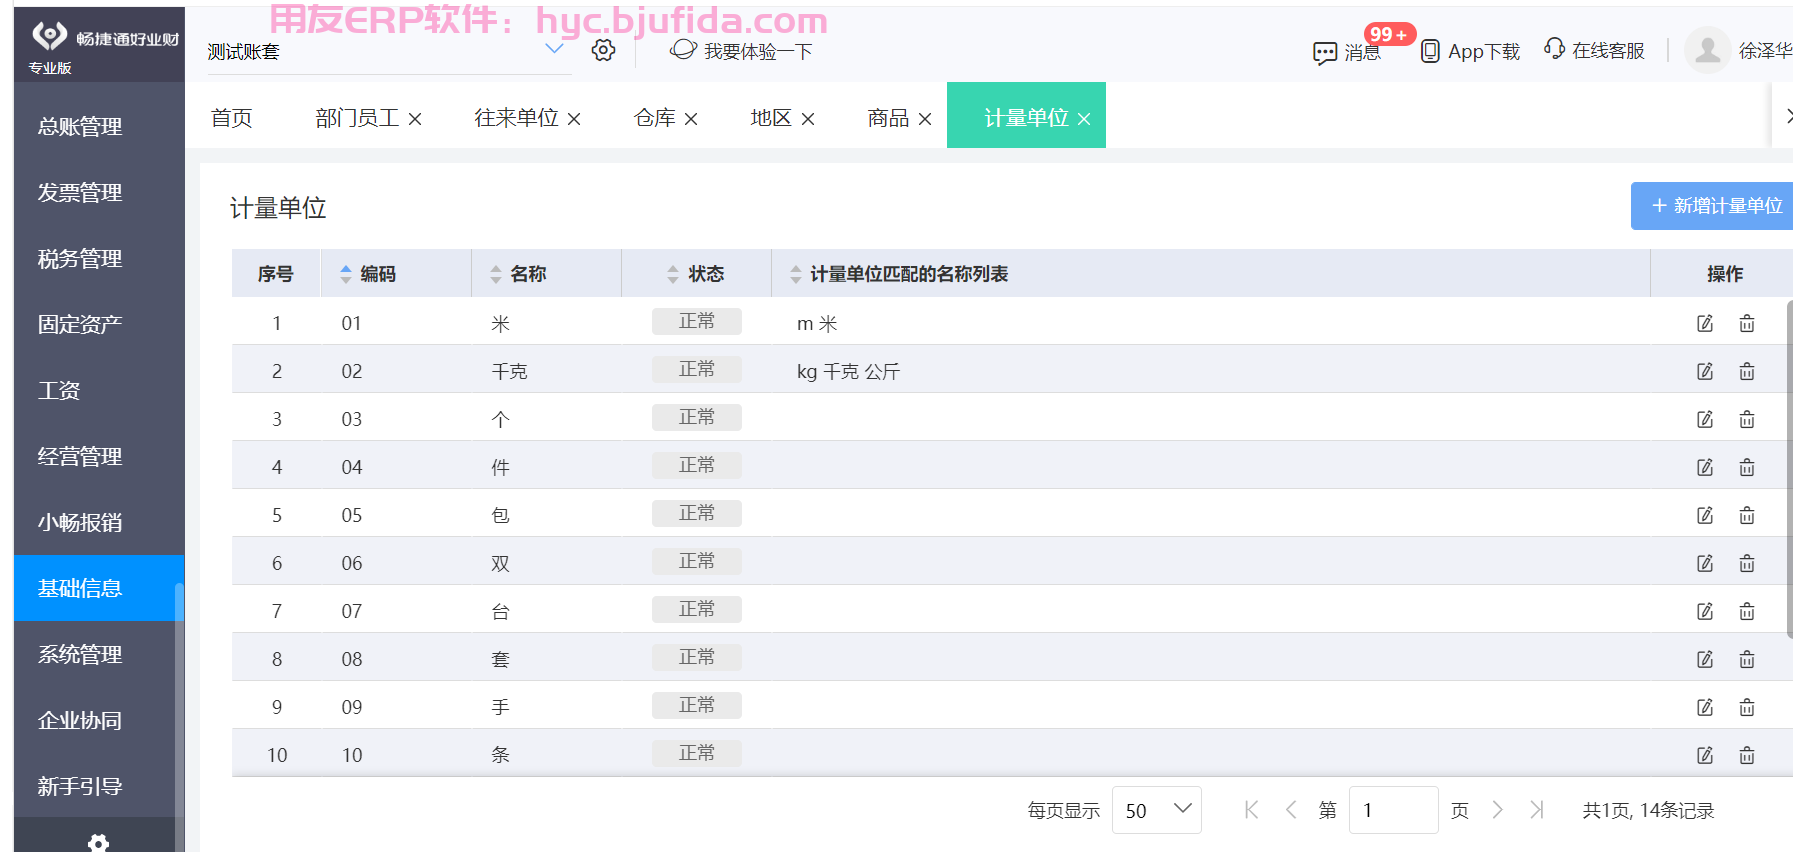This screenshot has height=852, width=1793.
Task: Edit the row for unit 手
Action: [x=1705, y=707]
